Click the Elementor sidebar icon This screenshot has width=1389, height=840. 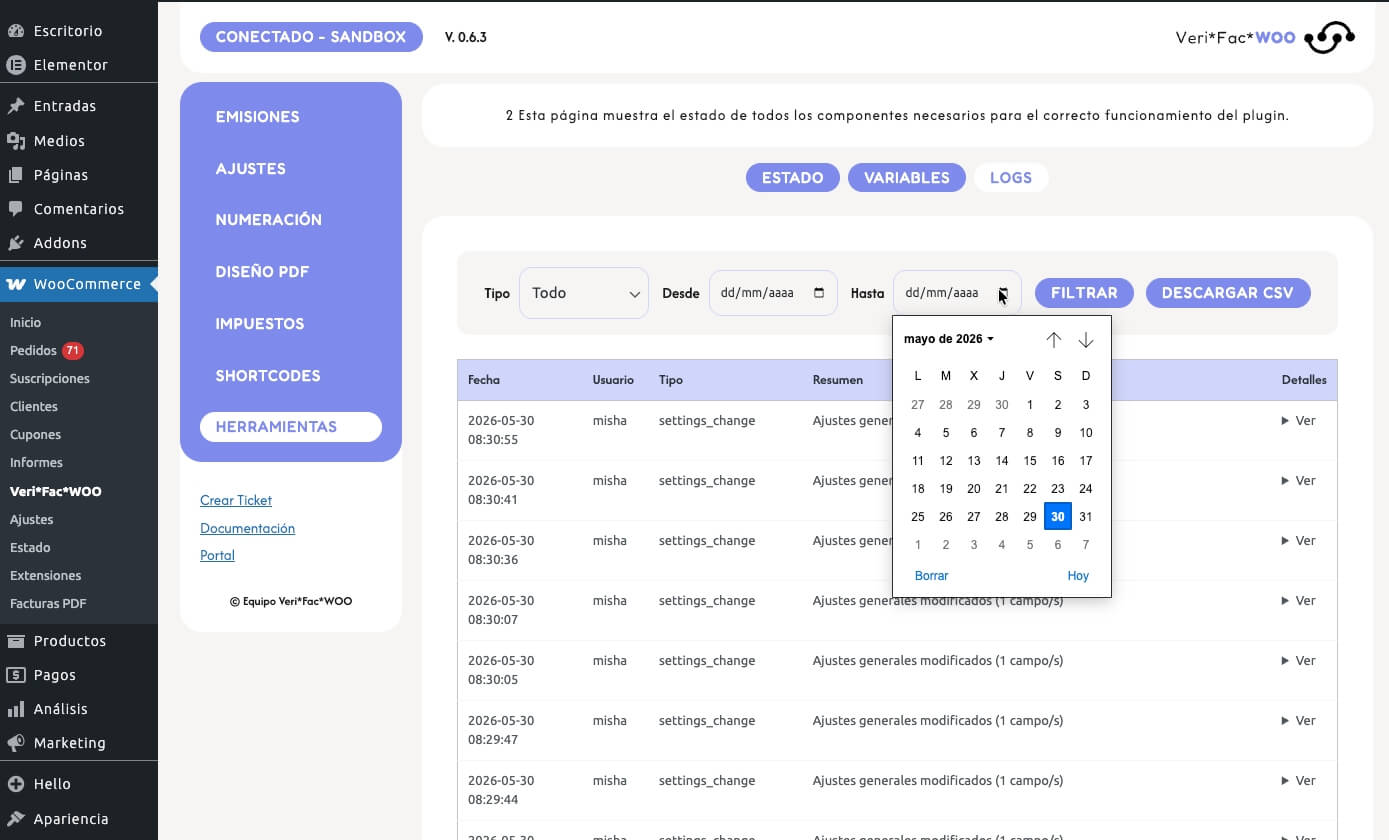click(16, 65)
